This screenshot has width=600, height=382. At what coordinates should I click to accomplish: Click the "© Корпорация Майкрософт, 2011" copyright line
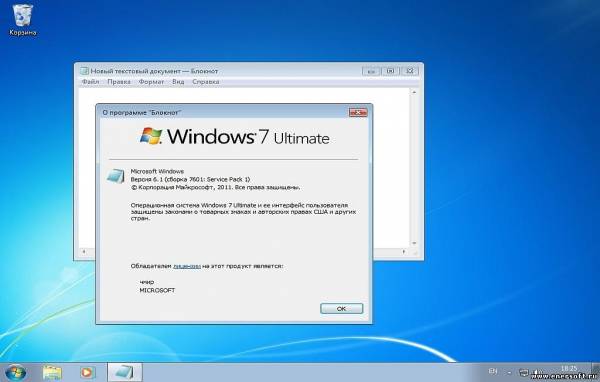click(216, 187)
